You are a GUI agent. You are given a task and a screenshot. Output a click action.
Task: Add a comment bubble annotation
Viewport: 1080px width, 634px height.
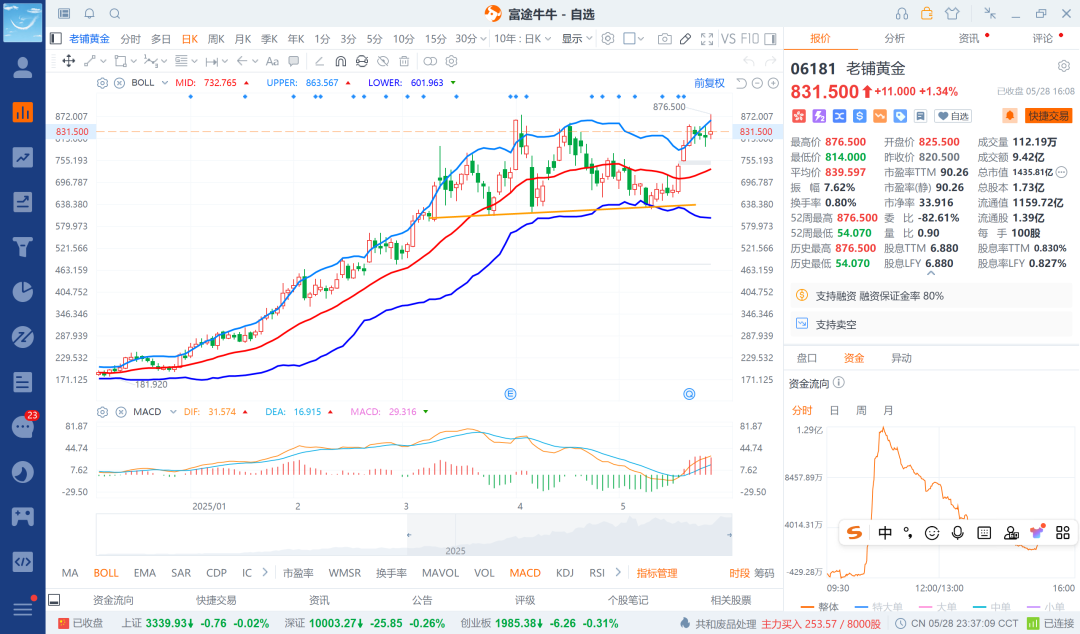point(293,61)
